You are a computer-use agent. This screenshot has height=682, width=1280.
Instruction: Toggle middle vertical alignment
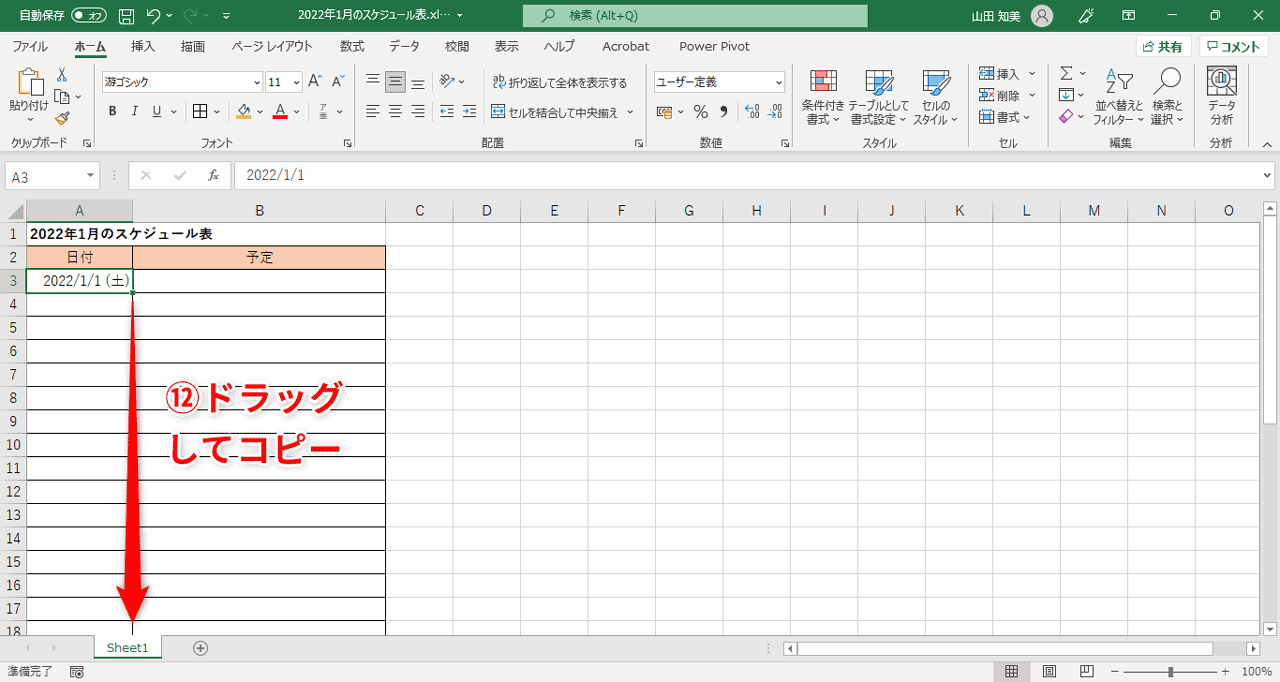point(395,82)
